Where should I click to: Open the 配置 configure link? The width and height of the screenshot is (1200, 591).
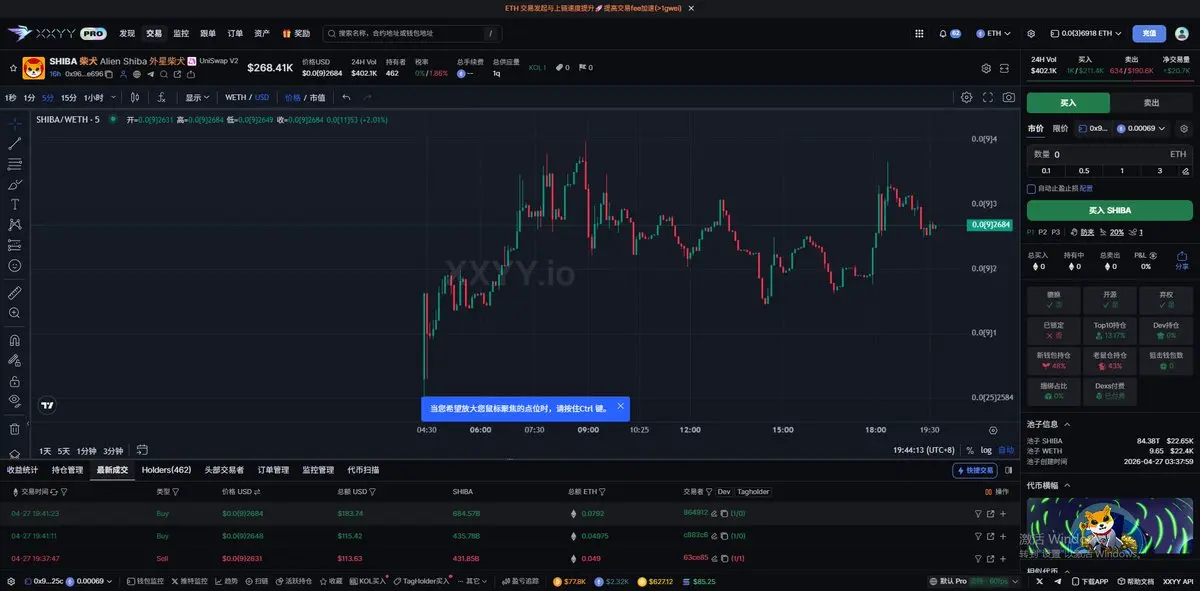coord(1086,188)
